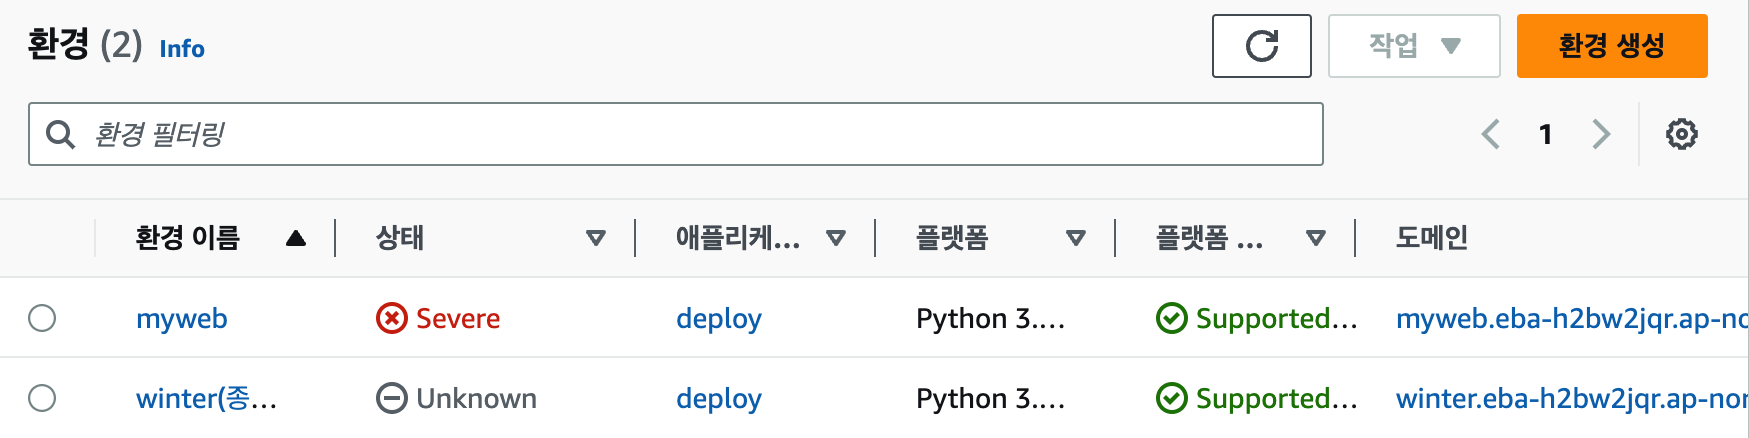
Task: Open the Info link next to 환경
Action: click(x=182, y=49)
